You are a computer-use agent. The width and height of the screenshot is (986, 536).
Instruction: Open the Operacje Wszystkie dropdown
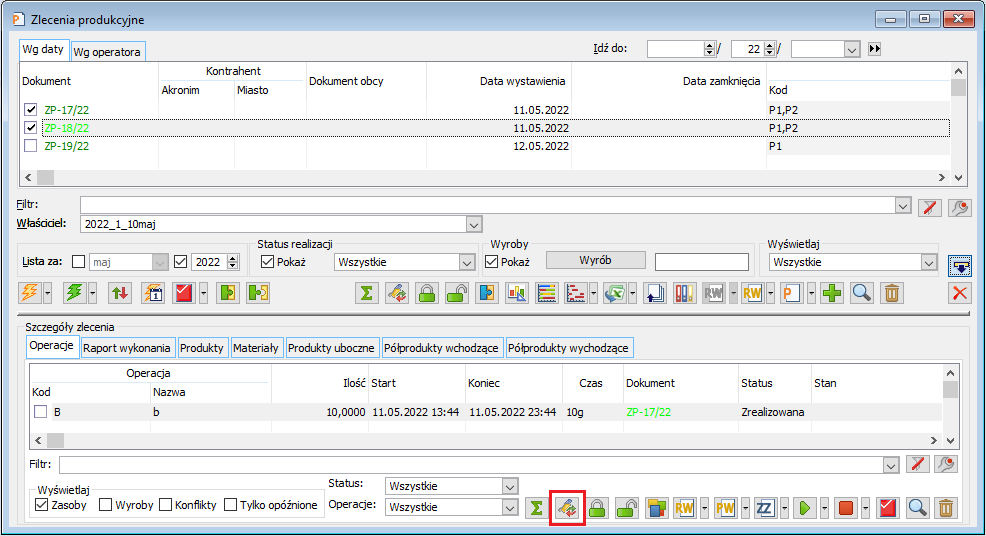[x=510, y=507]
